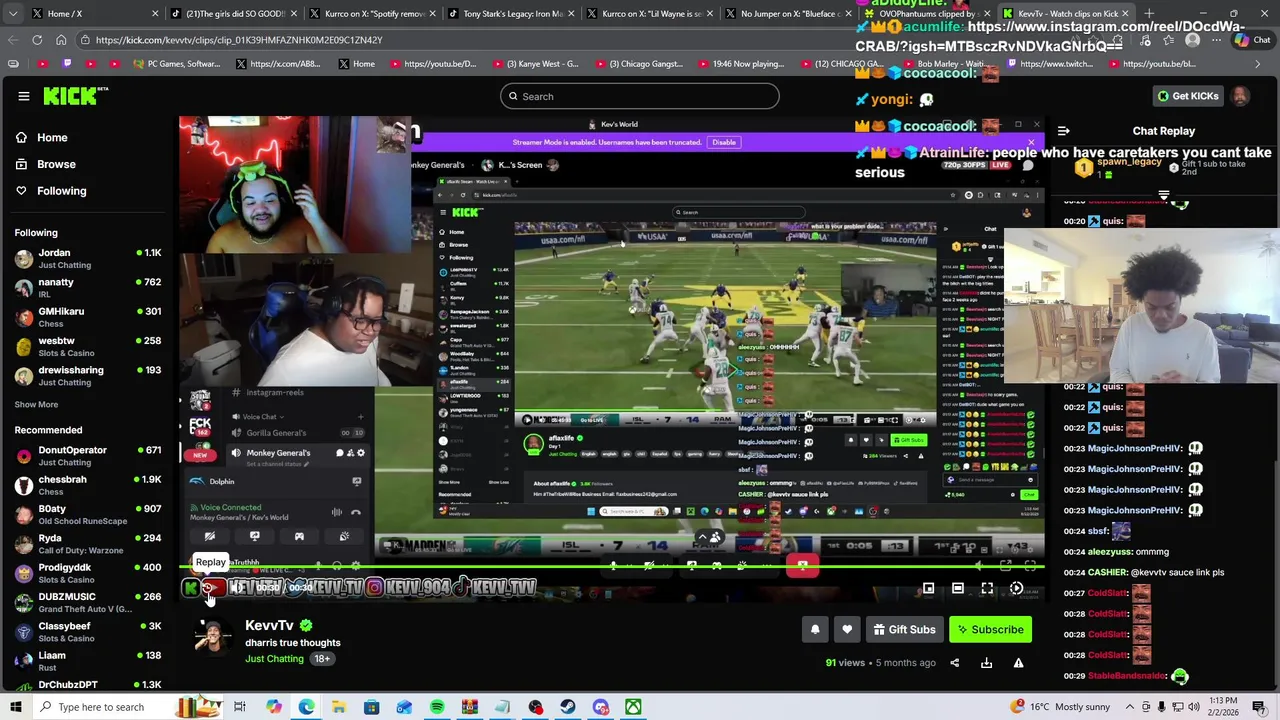Collapse the Chat Replay panel arrow
This screenshot has width=1280, height=720.
coord(1063,131)
